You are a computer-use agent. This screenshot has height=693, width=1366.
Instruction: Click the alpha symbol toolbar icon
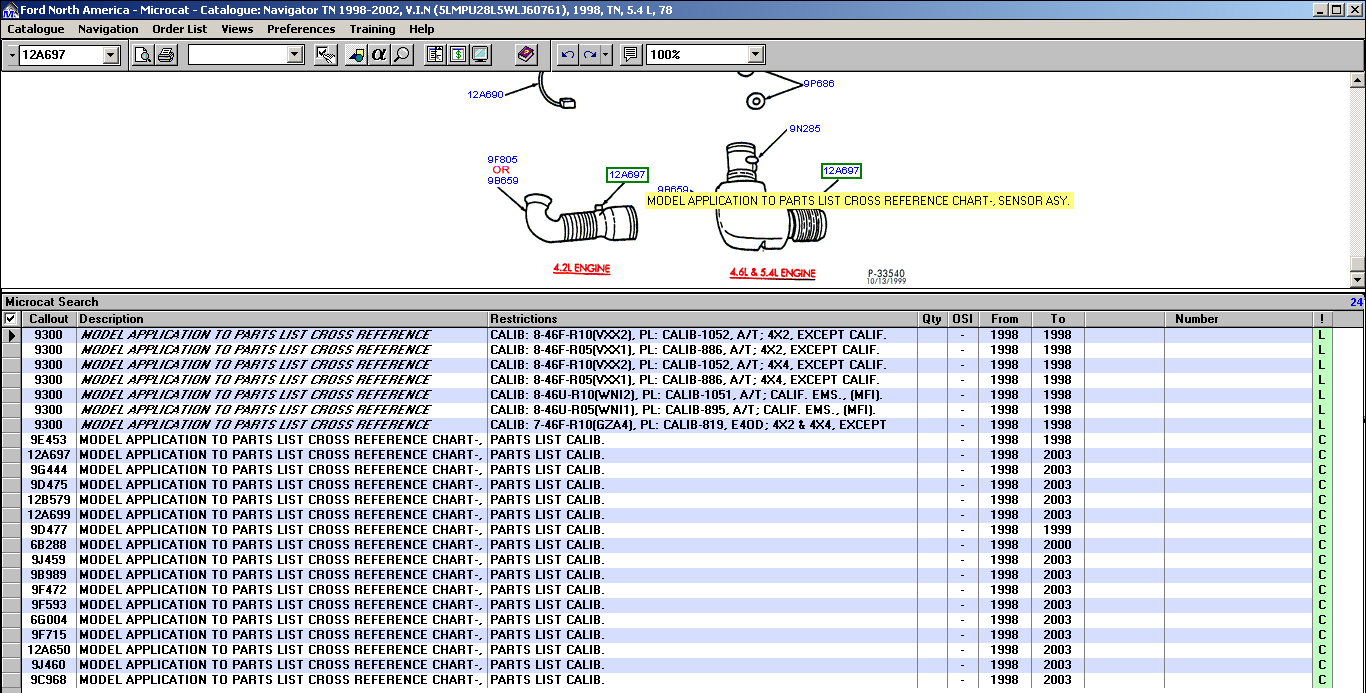tap(379, 55)
